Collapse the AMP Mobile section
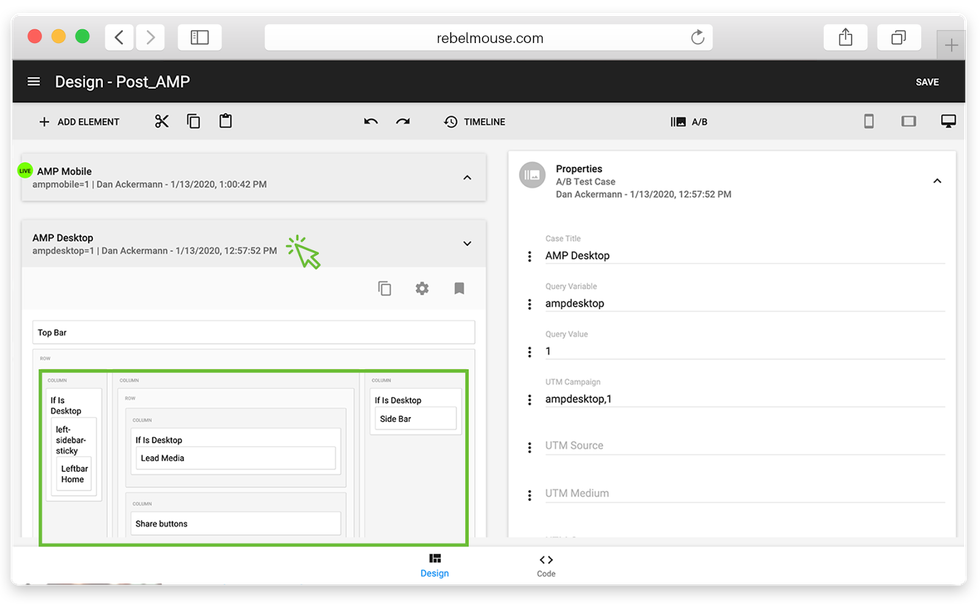The height and width of the screenshot is (604, 980). [x=466, y=177]
